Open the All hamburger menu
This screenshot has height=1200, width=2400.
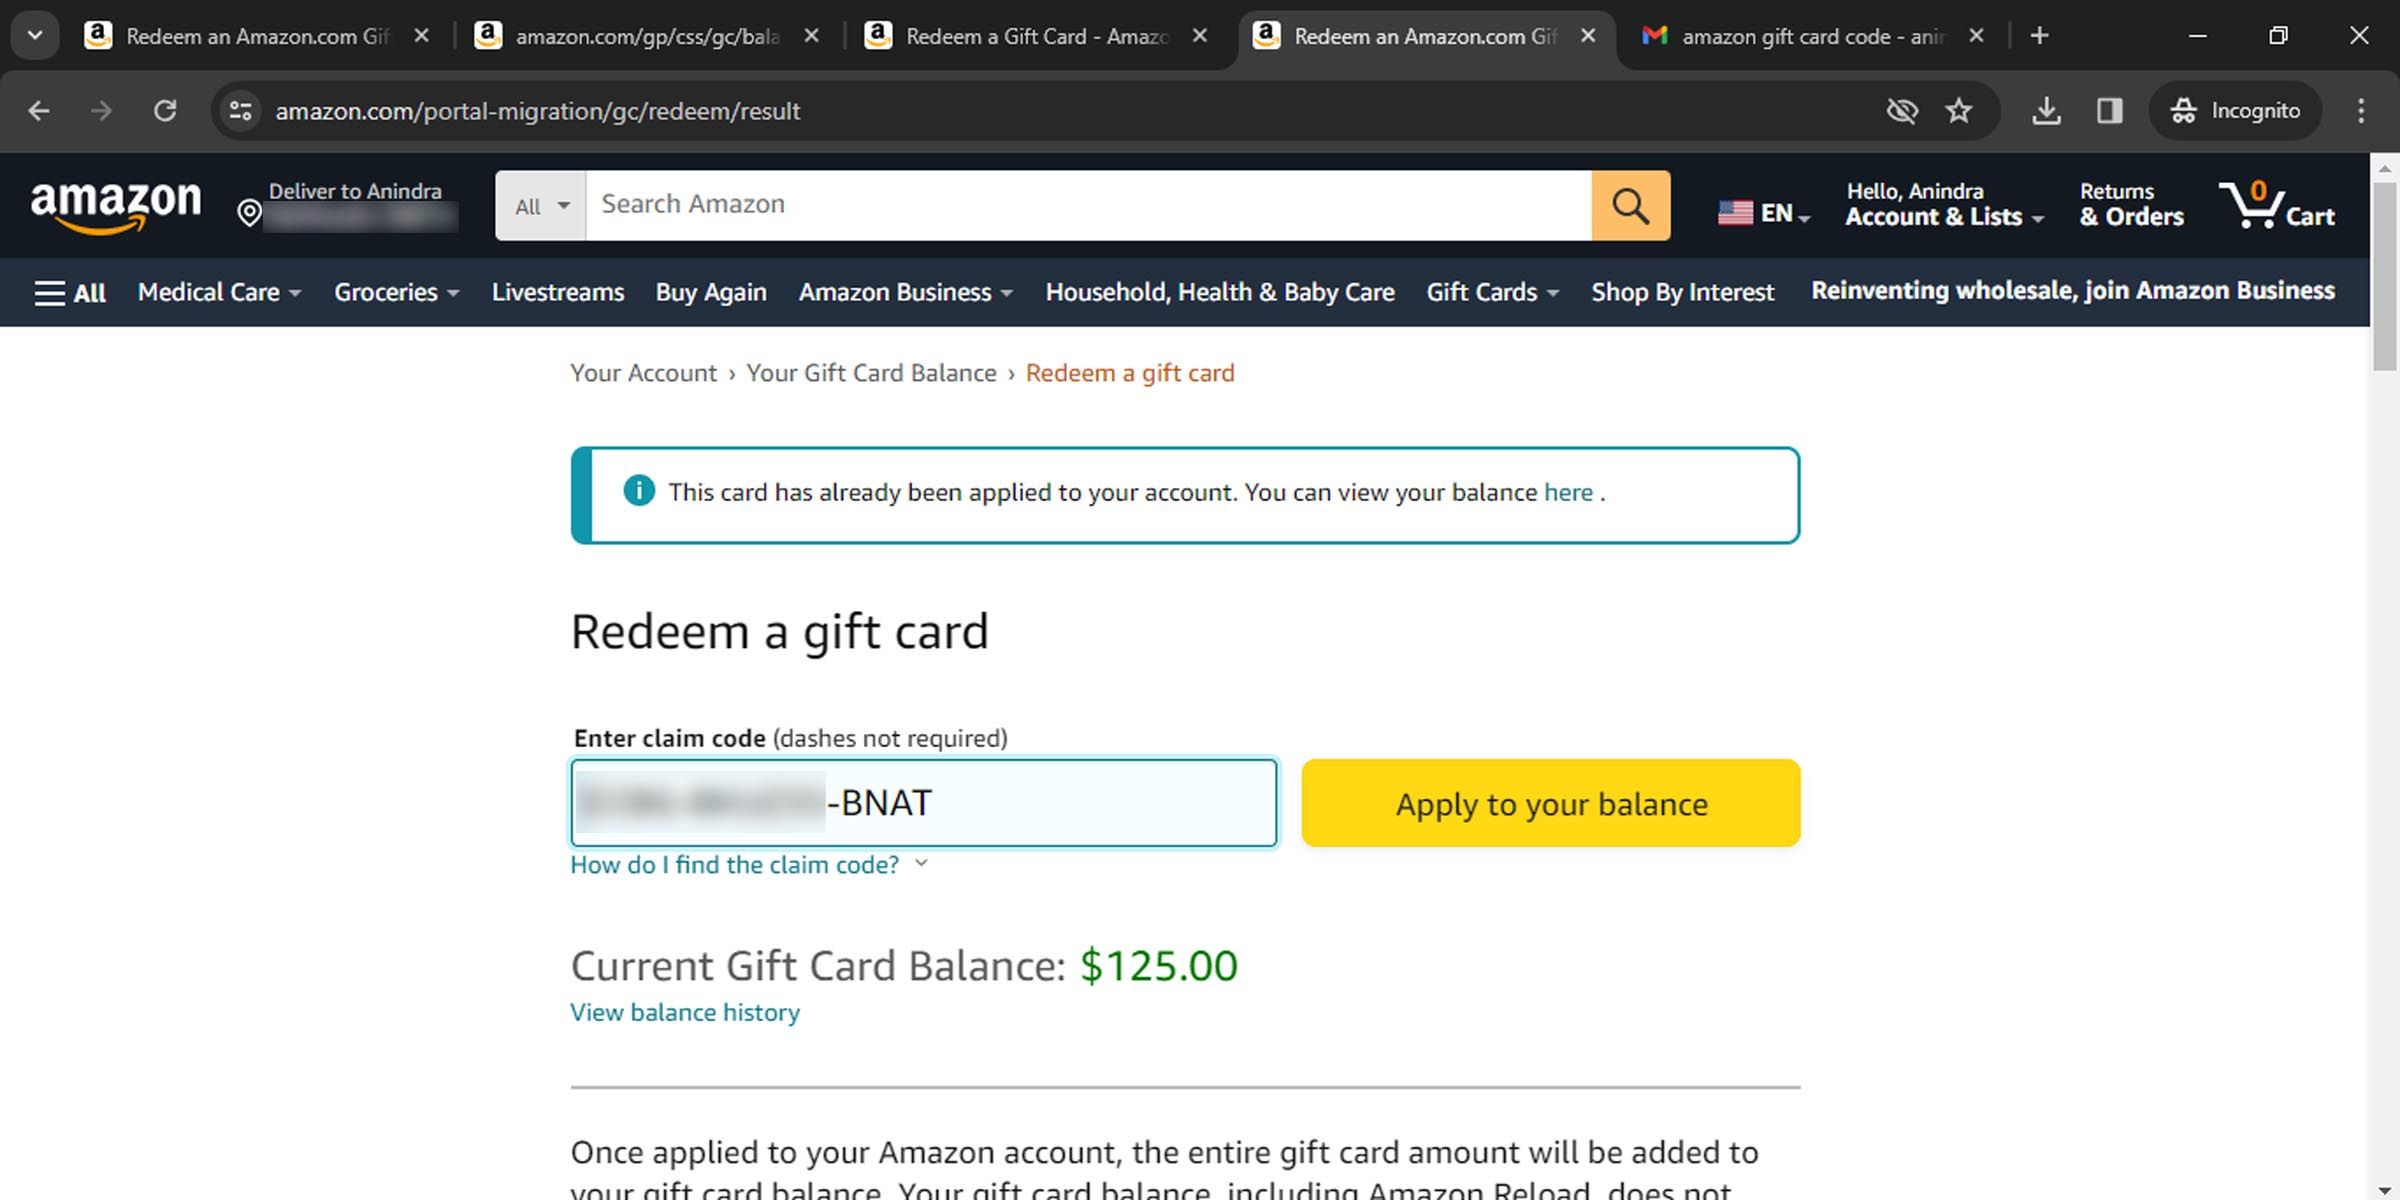pyautogui.click(x=70, y=293)
